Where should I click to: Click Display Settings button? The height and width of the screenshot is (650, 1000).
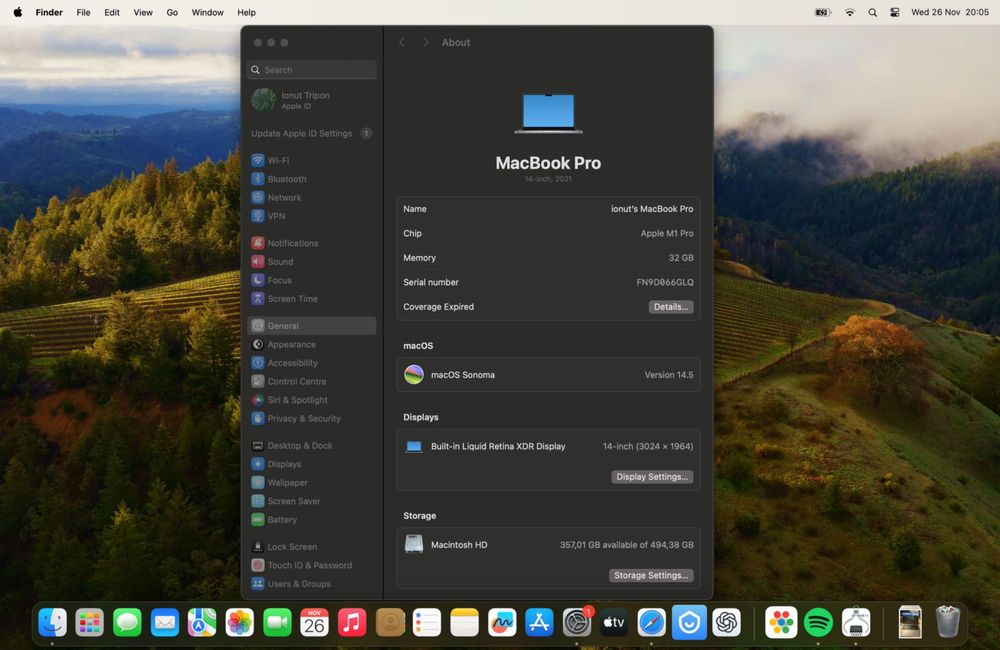pos(652,476)
